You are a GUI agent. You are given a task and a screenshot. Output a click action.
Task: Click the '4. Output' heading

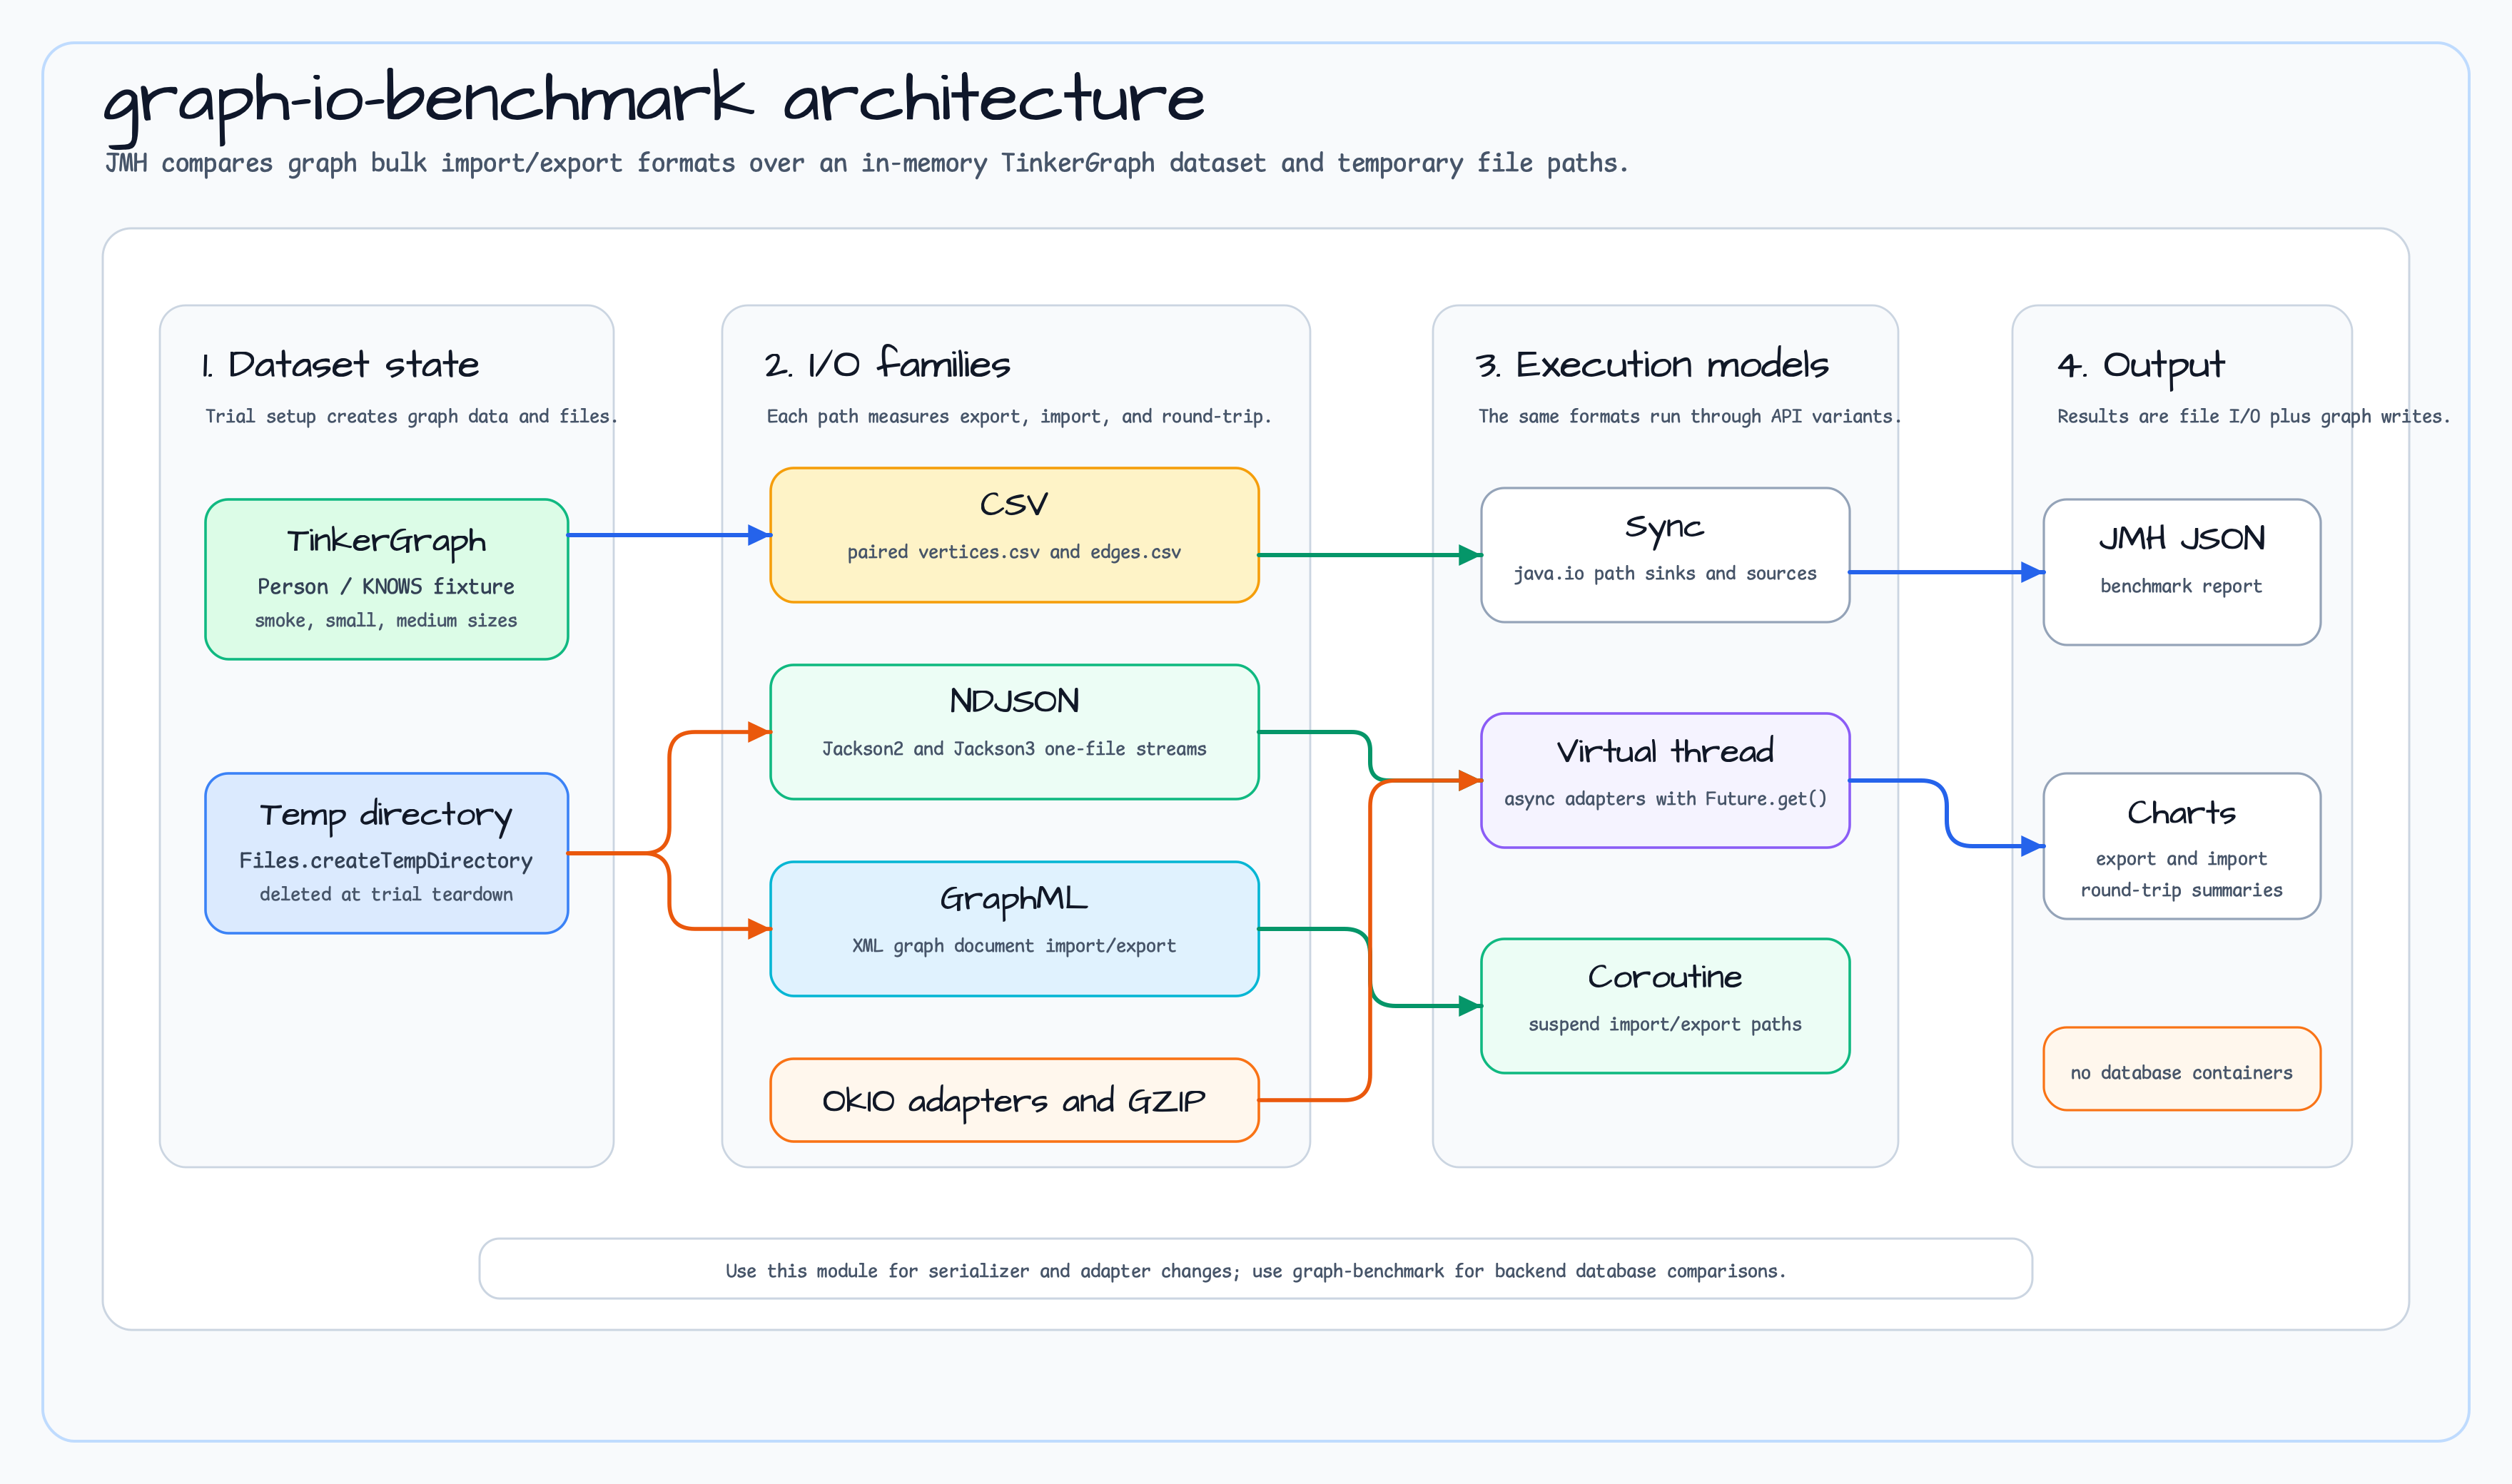pos(2141,366)
